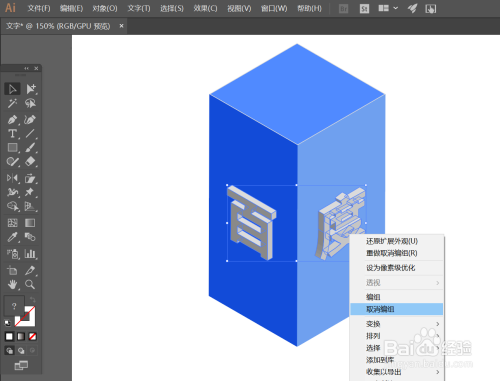500x381 pixels.
Task: Select the Artboard tool
Action: tap(12, 270)
